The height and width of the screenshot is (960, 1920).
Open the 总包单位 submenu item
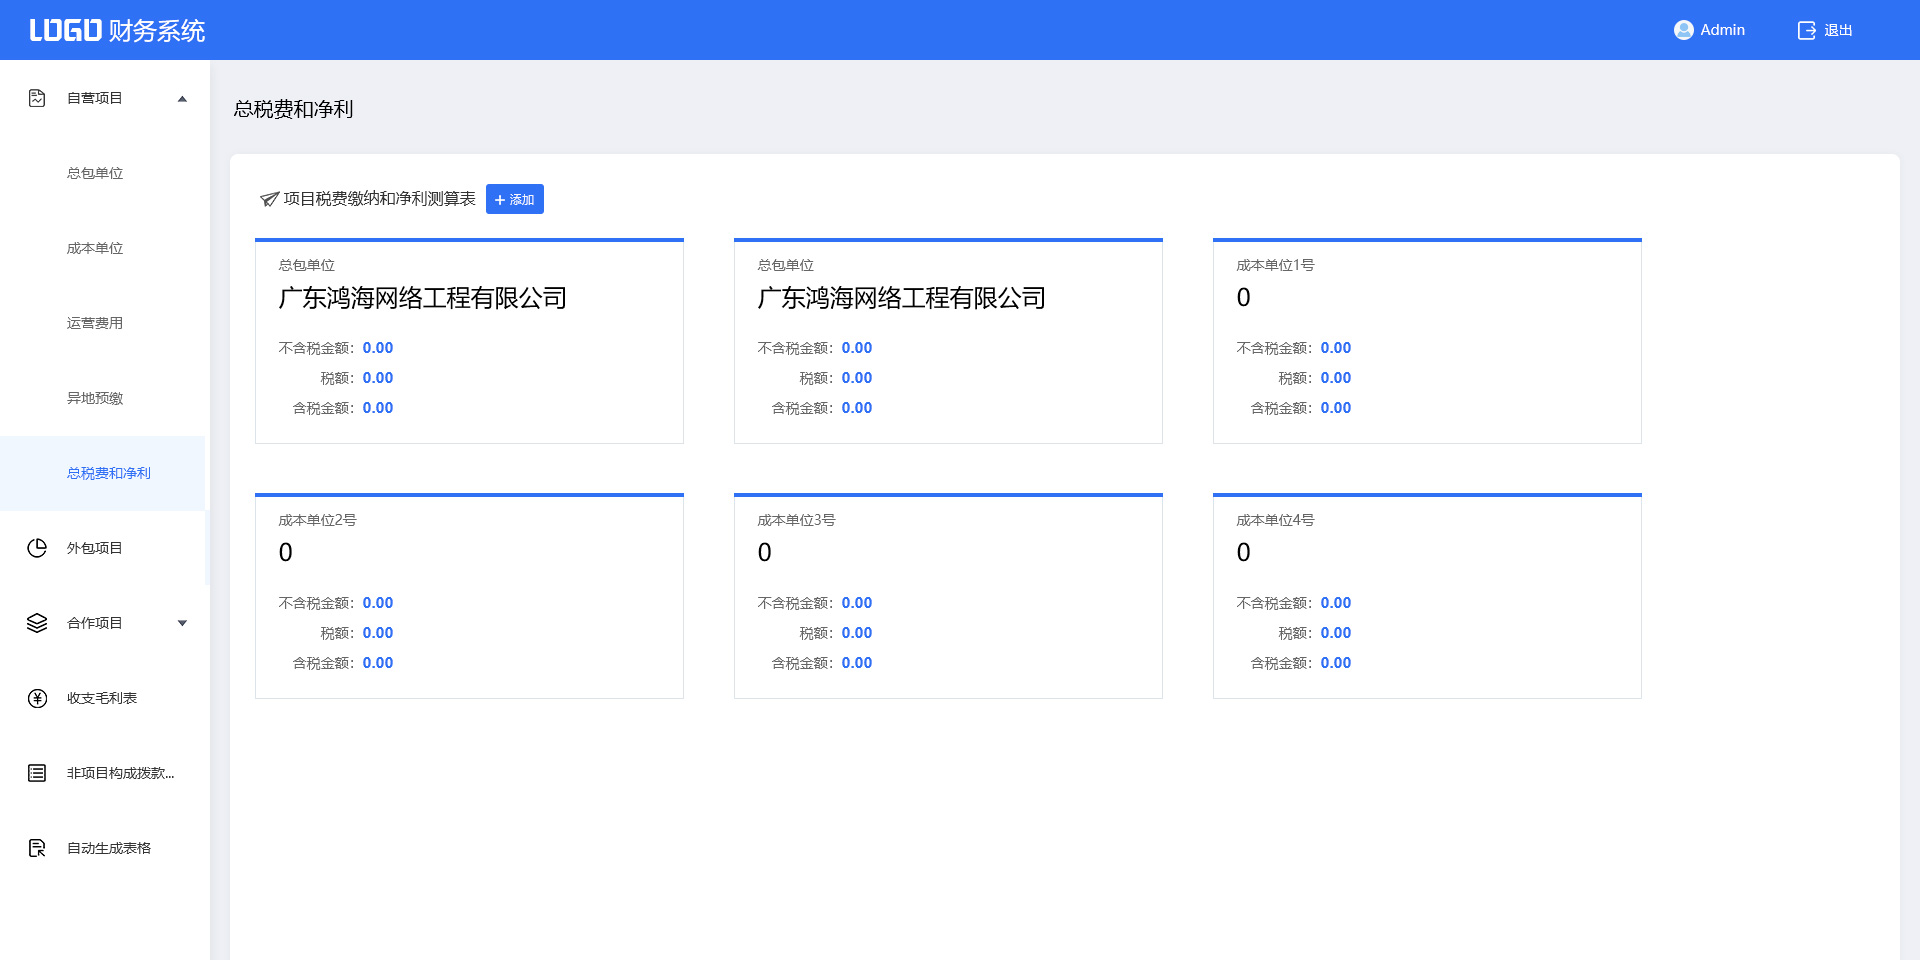95,173
